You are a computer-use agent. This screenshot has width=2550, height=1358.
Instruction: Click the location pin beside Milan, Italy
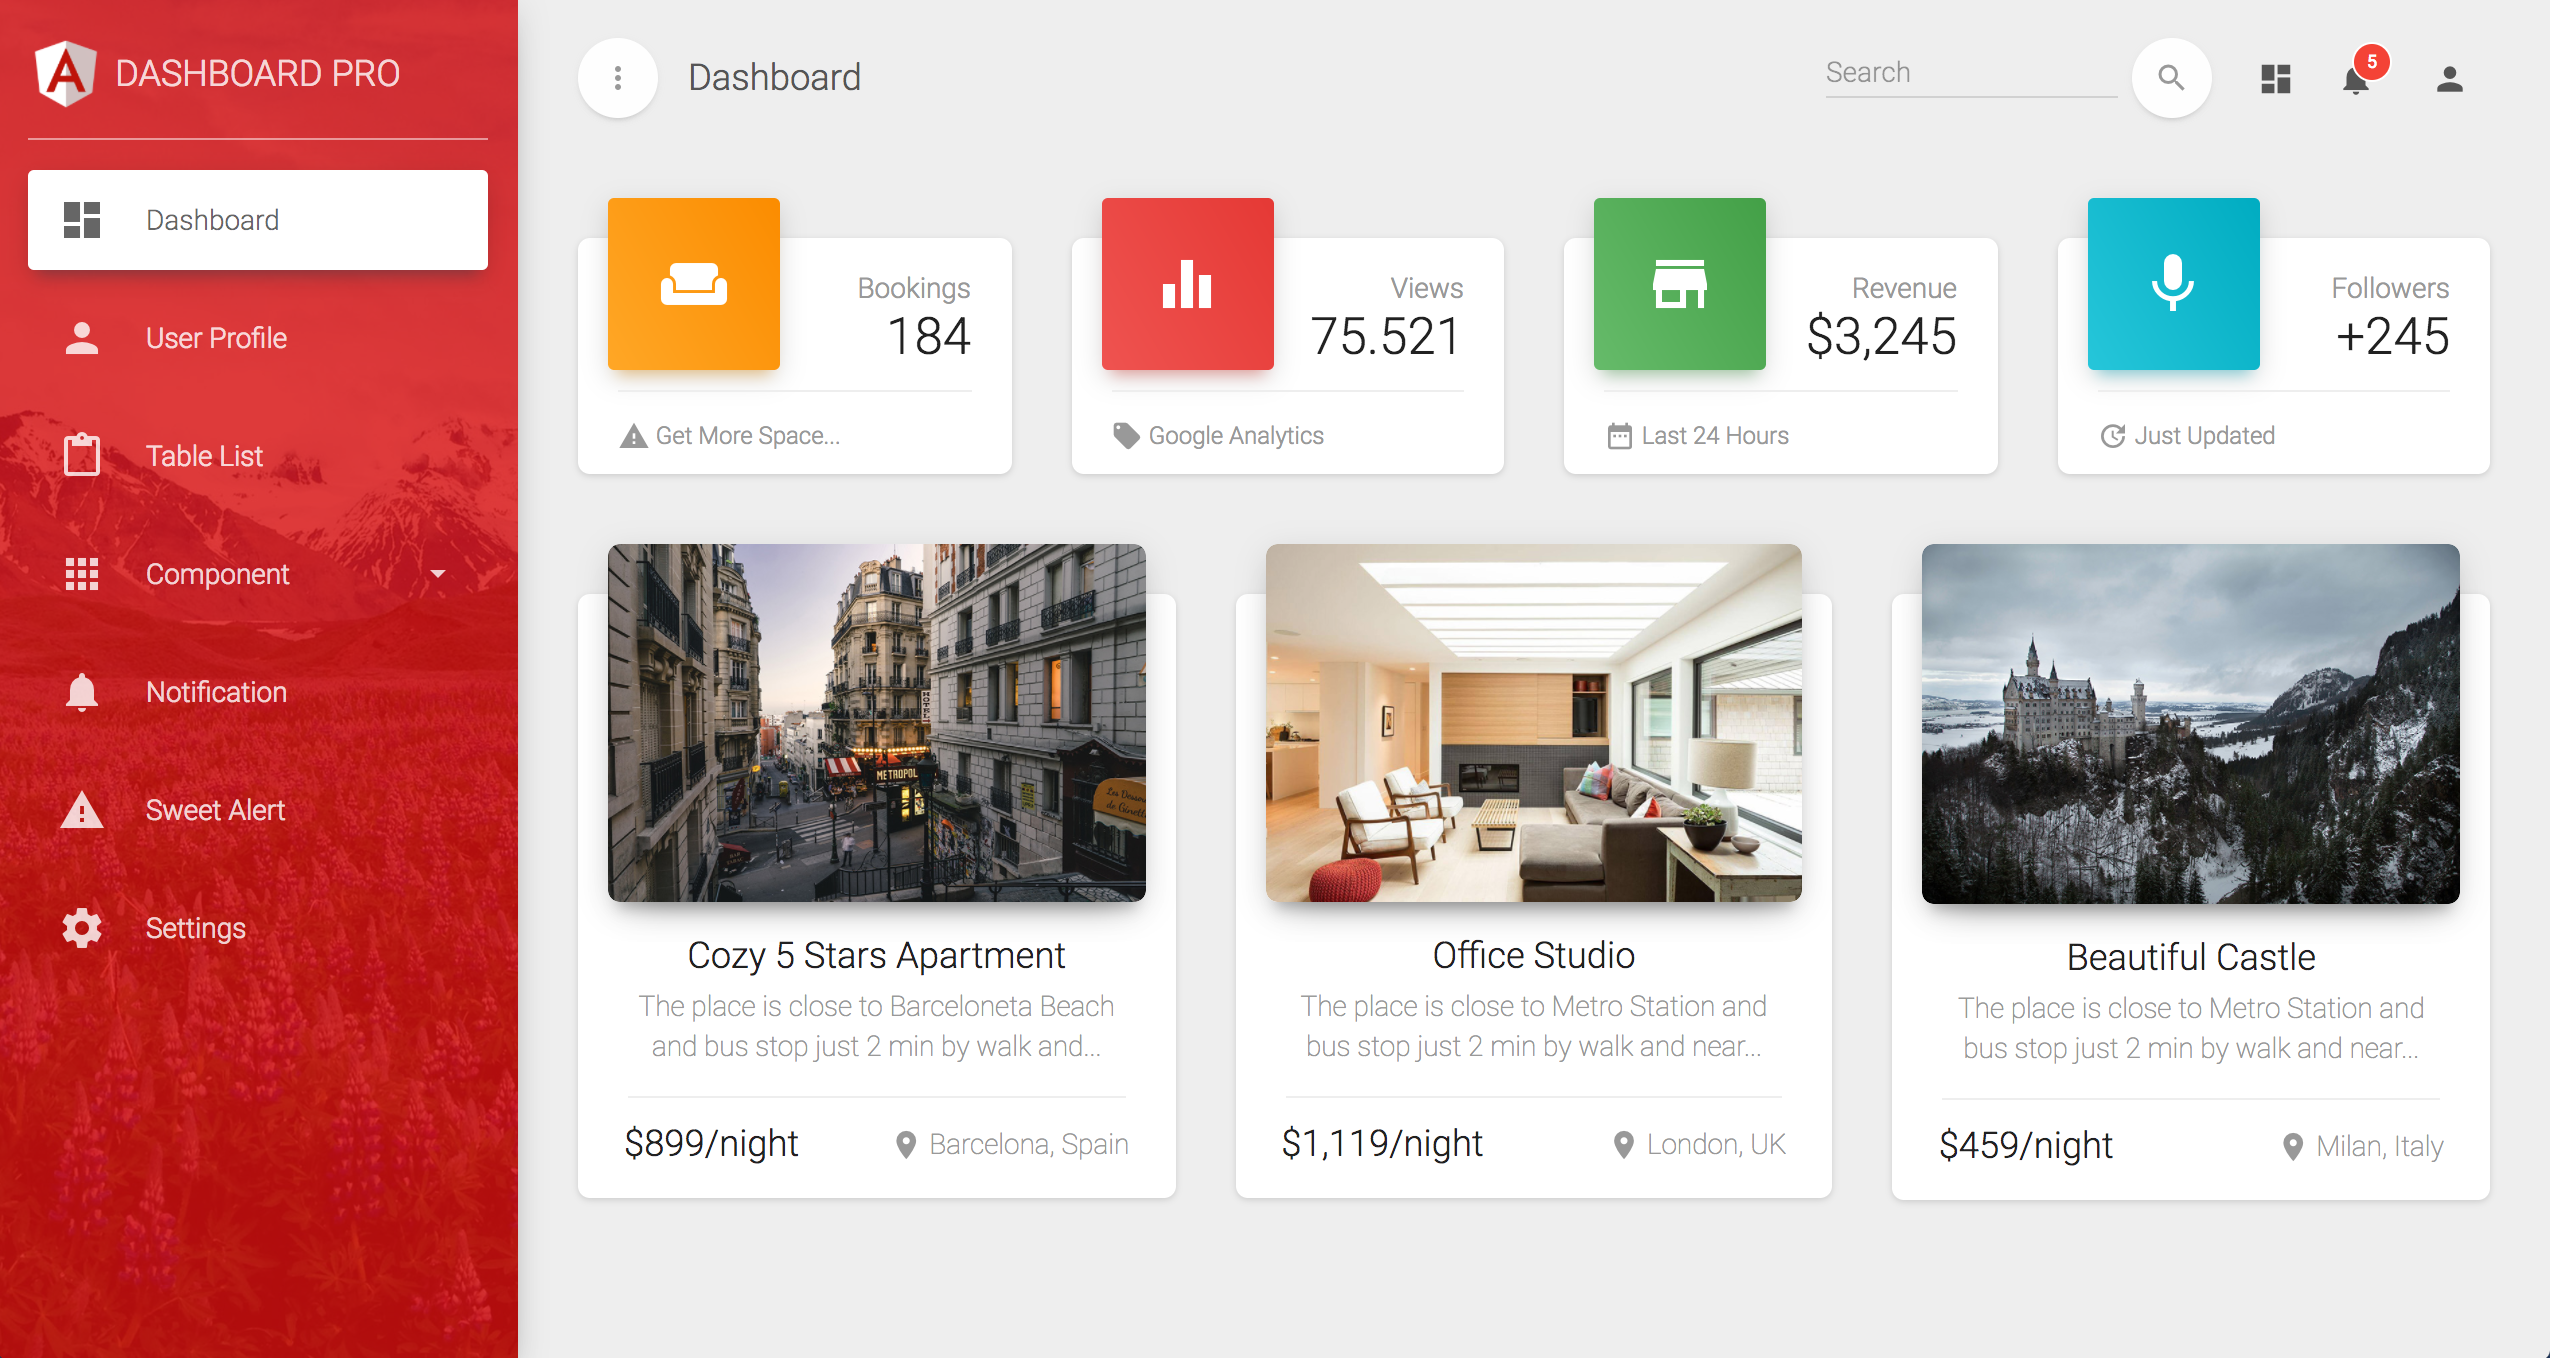pos(2293,1146)
